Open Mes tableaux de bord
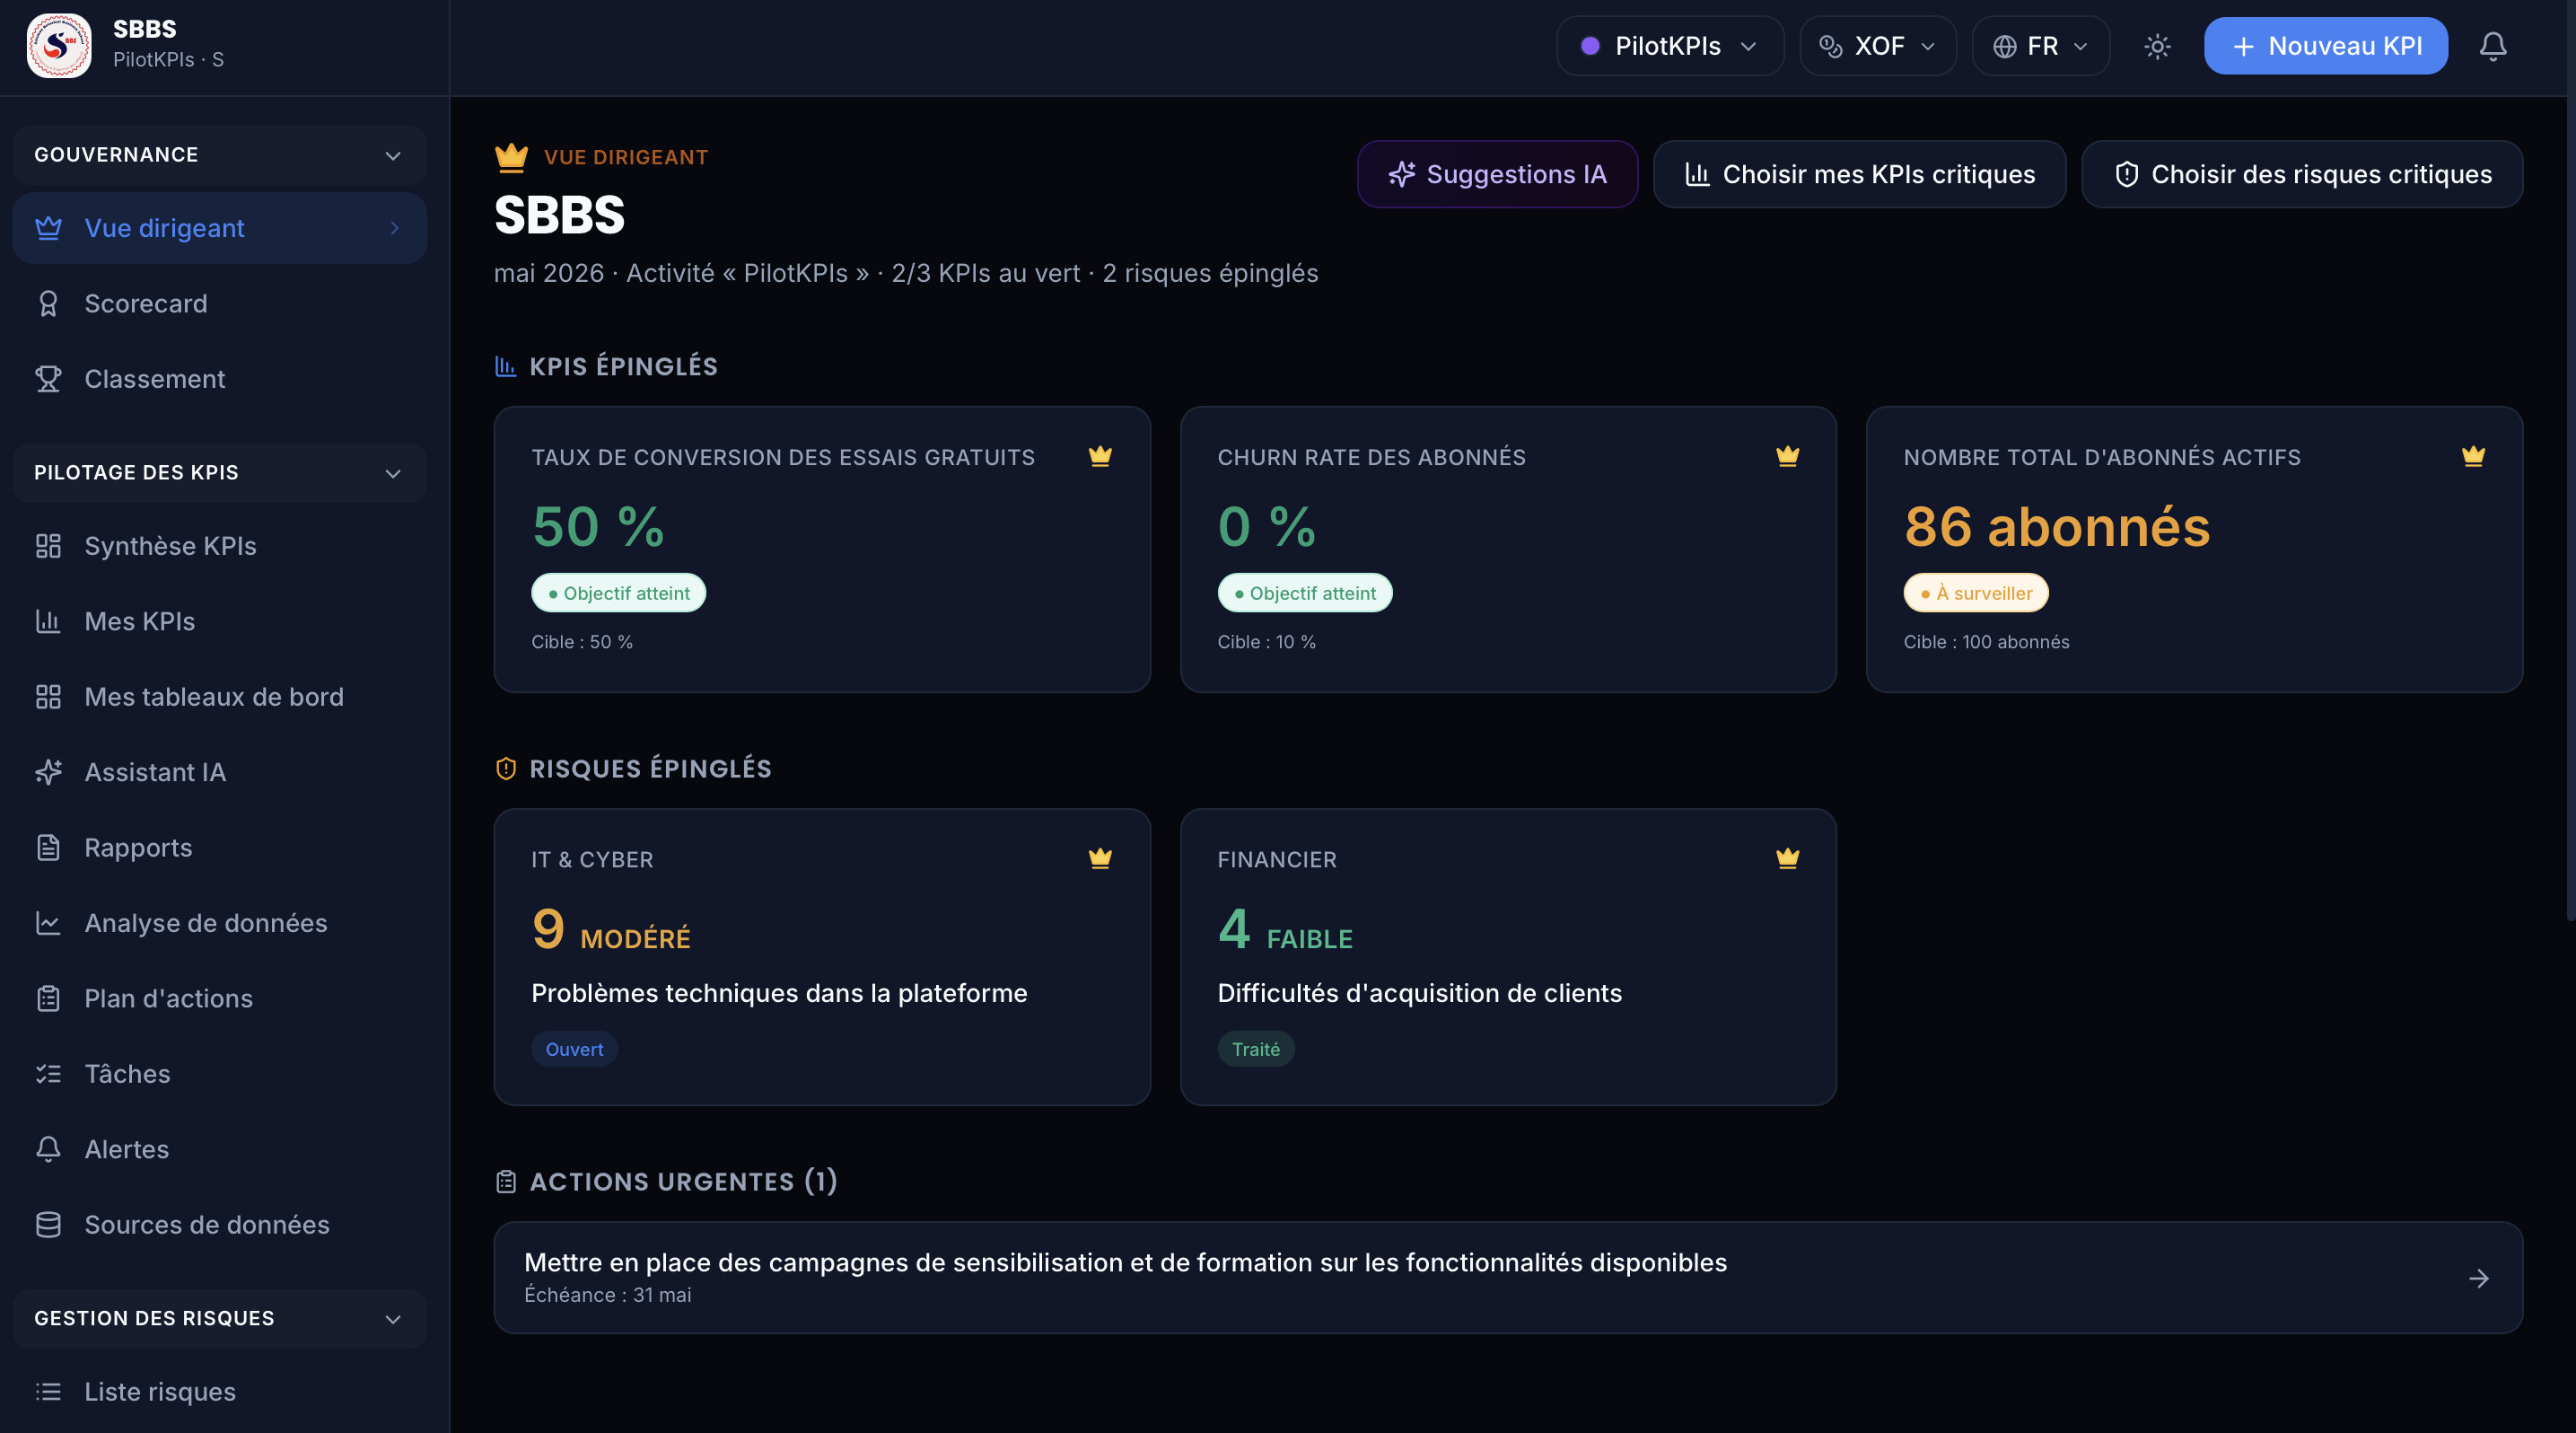The image size is (2576, 1433). pos(220,697)
